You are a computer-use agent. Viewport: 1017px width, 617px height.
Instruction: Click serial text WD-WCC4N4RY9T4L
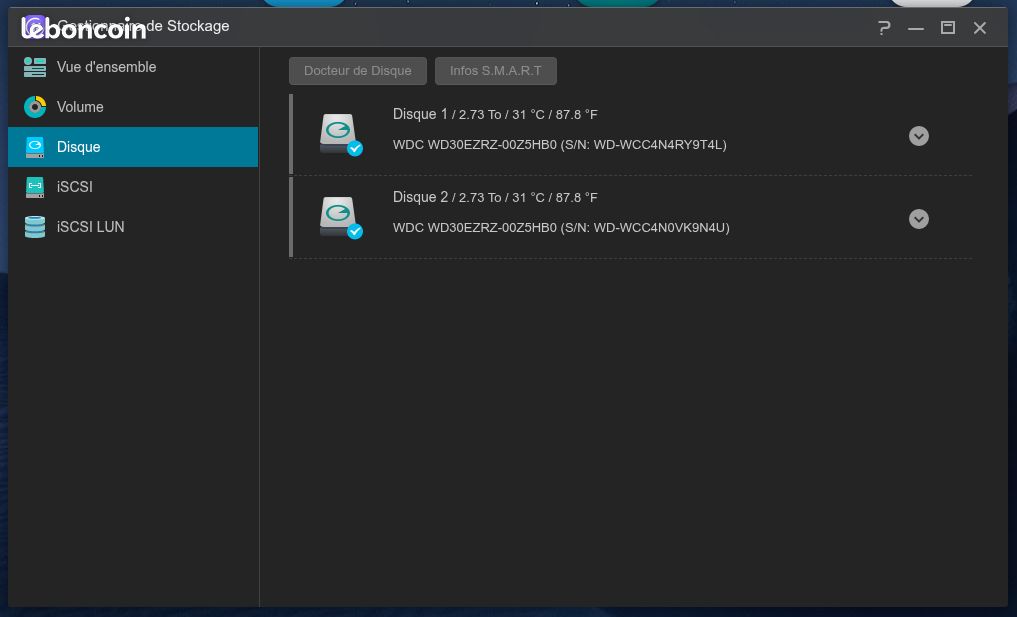point(659,145)
